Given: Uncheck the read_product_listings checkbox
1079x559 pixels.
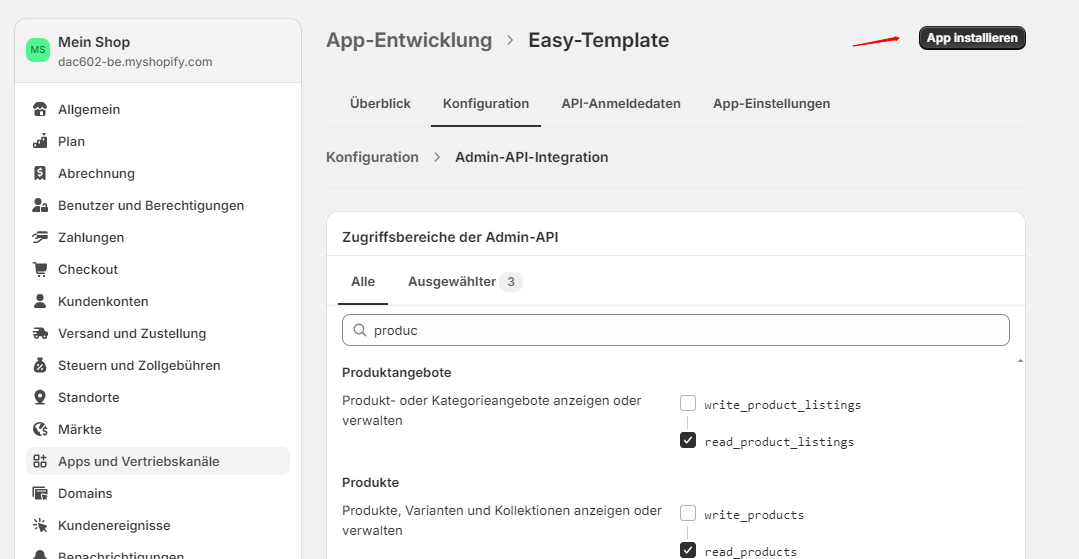Looking at the screenshot, I should (x=688, y=441).
